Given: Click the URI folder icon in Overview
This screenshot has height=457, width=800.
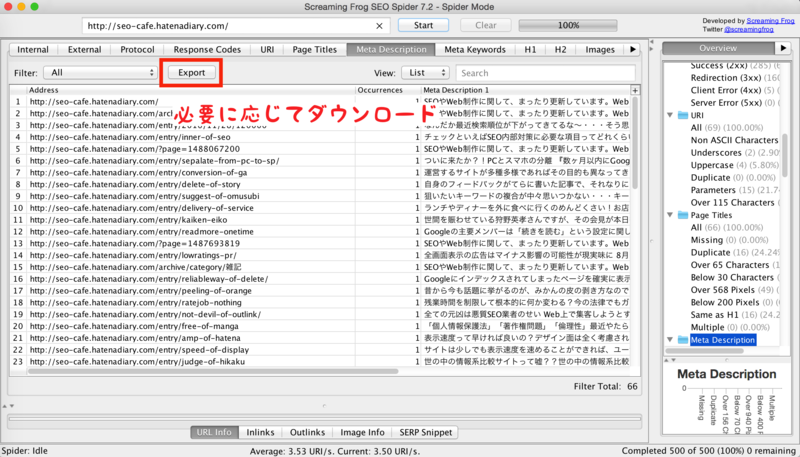Looking at the screenshot, I should (x=683, y=115).
